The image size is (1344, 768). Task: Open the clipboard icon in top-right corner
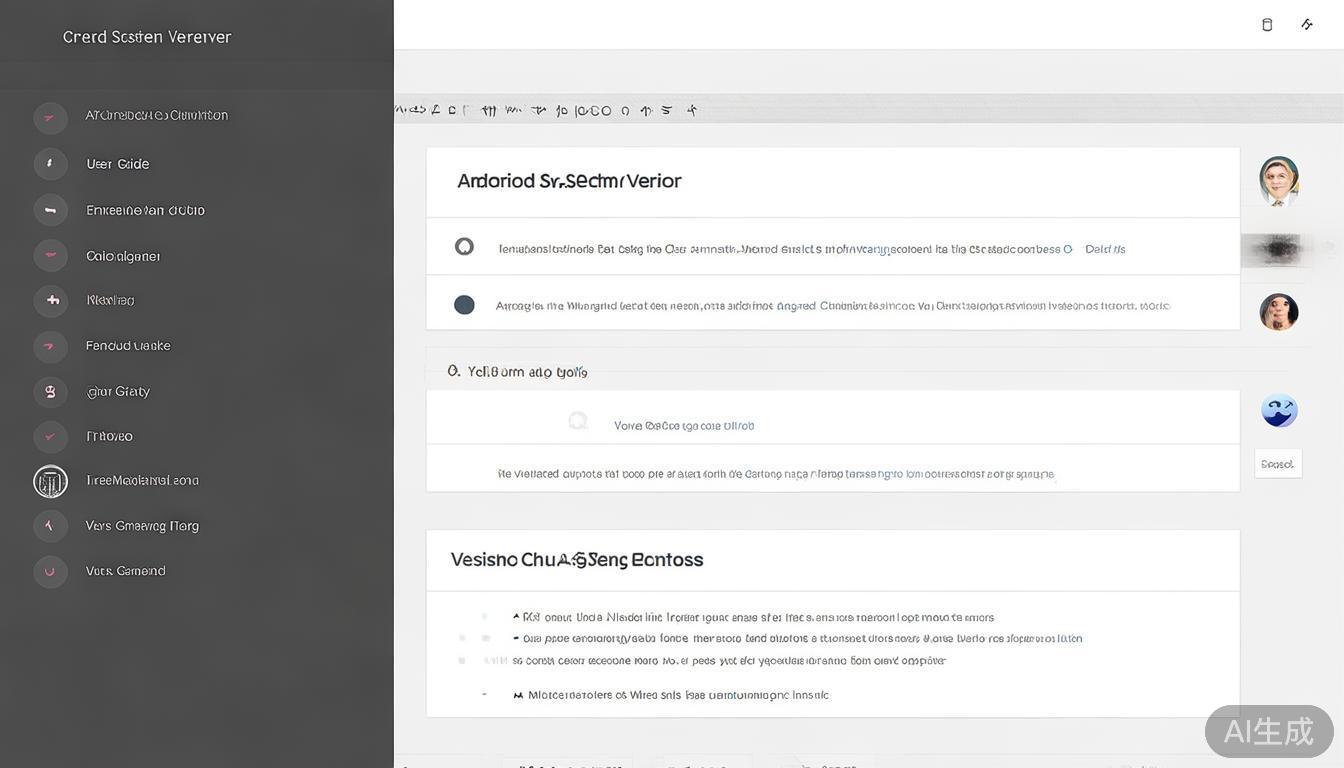coord(1267,25)
